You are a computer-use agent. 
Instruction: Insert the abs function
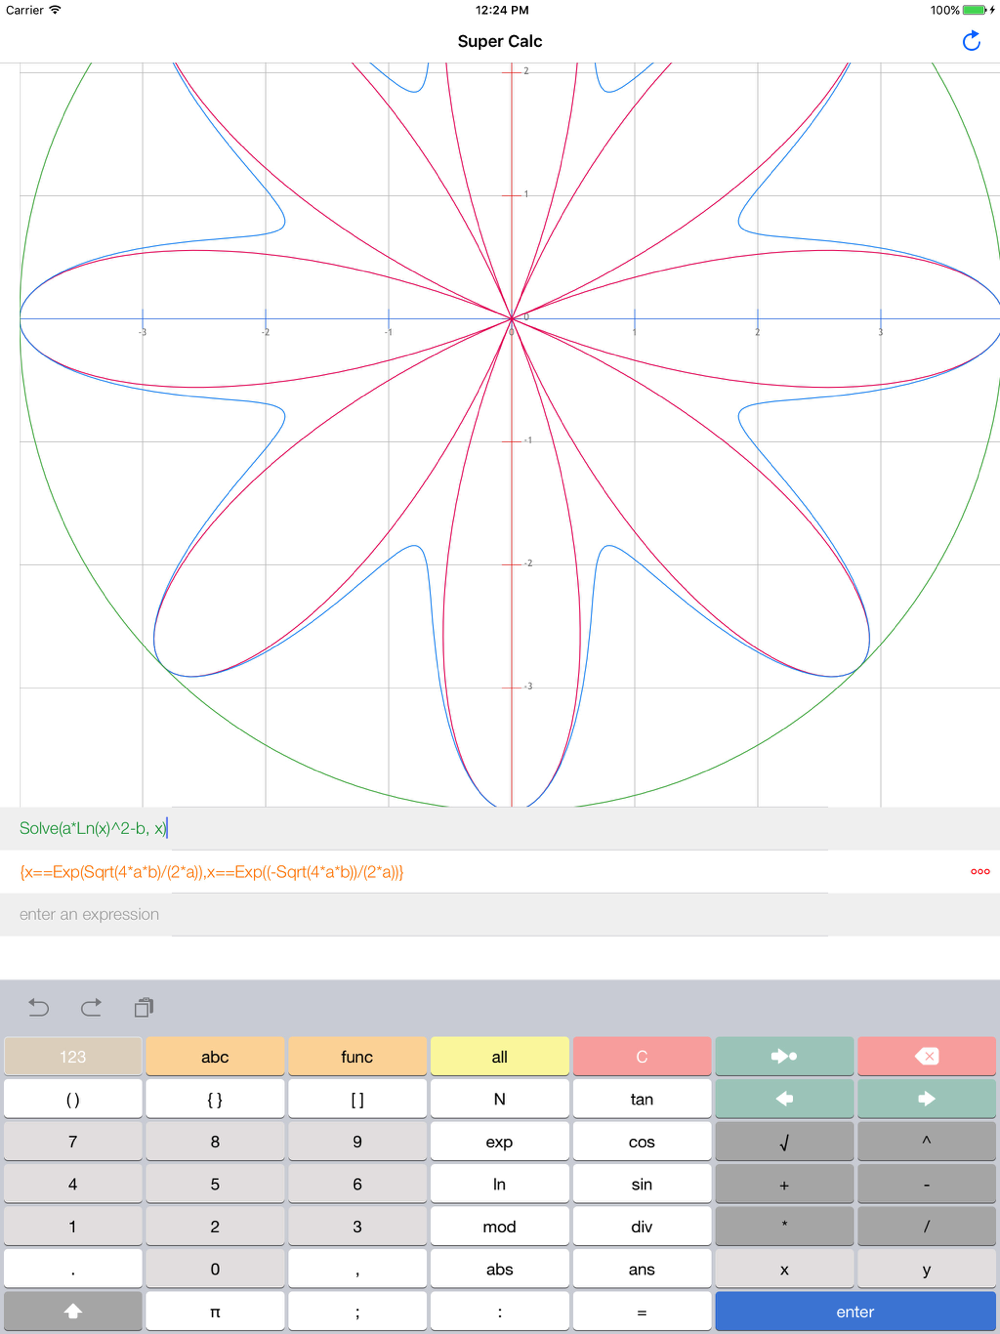[500, 1269]
